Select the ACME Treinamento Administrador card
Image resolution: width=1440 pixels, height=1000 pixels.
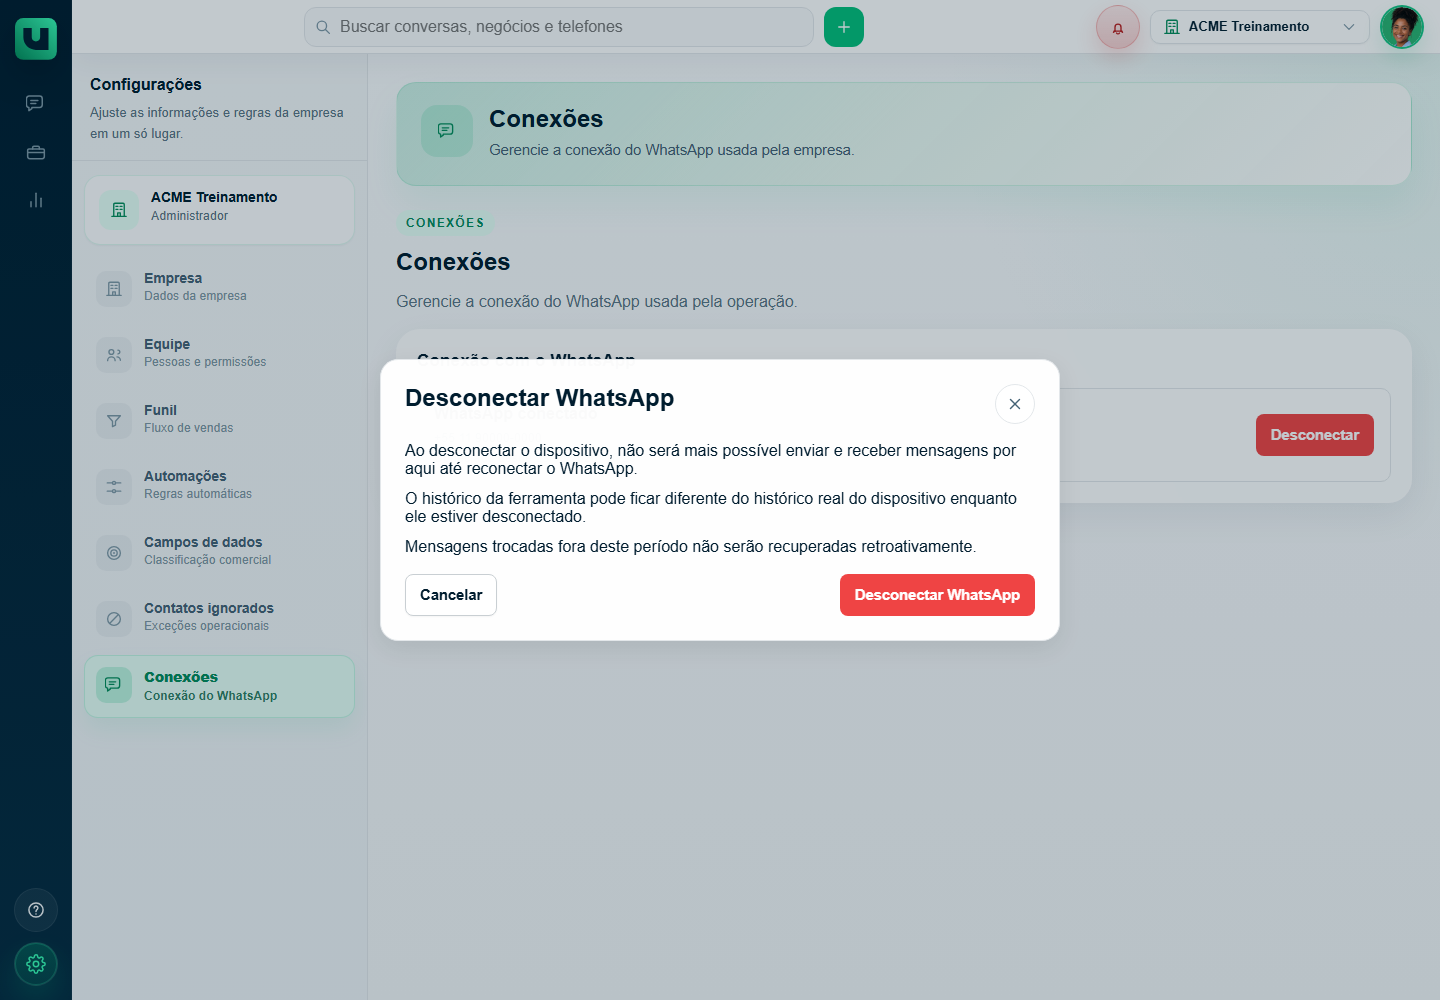coord(219,210)
